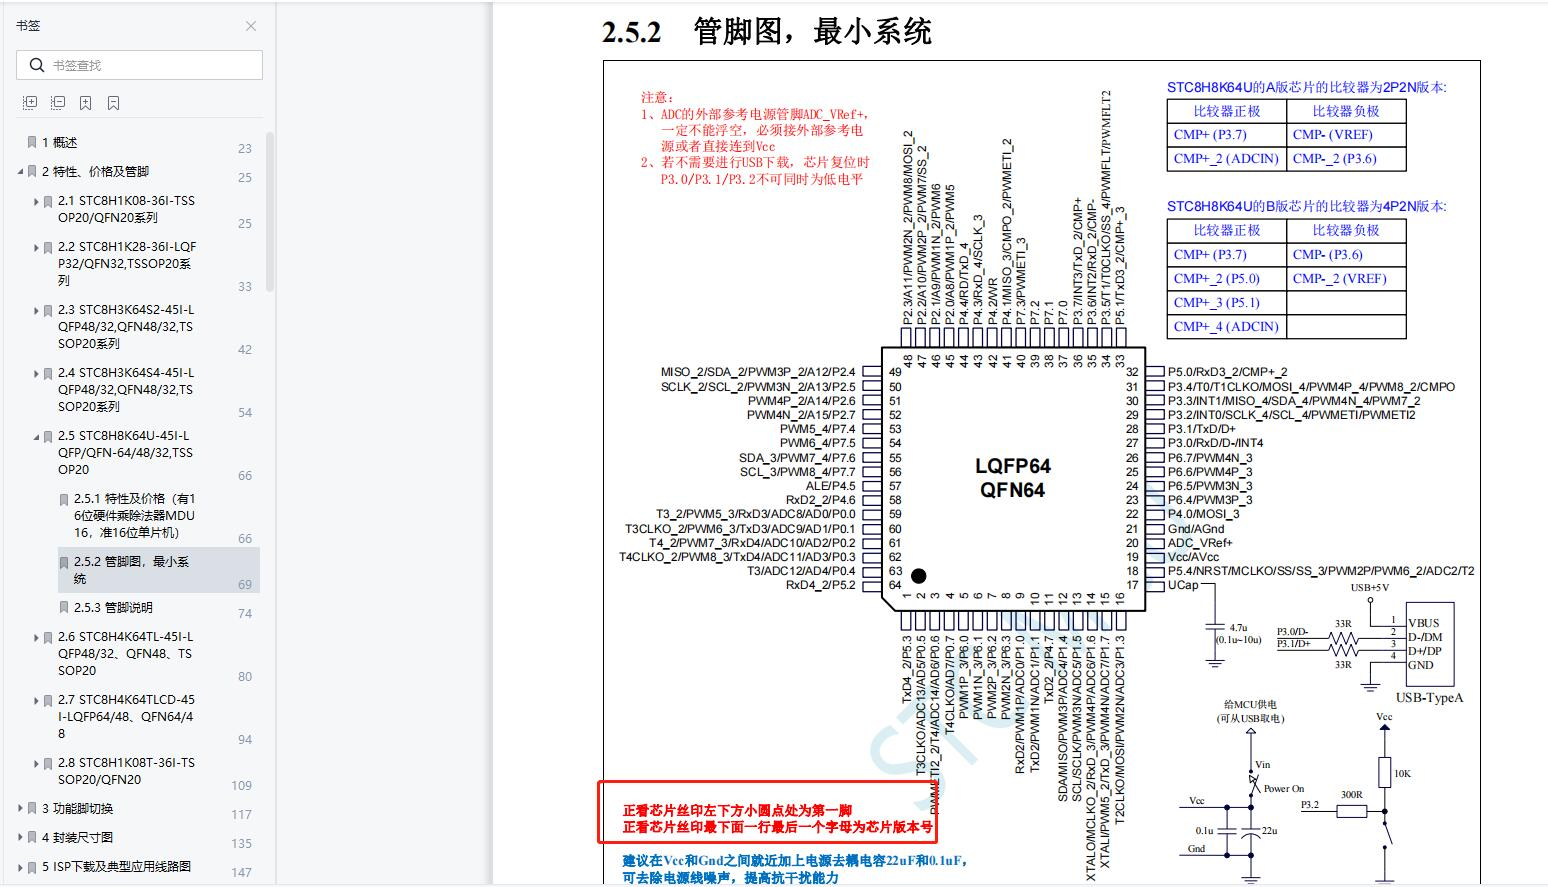The image size is (1548, 887).
Task: Click the pin label P3.1/TxD/D+
Action: (x=1202, y=429)
